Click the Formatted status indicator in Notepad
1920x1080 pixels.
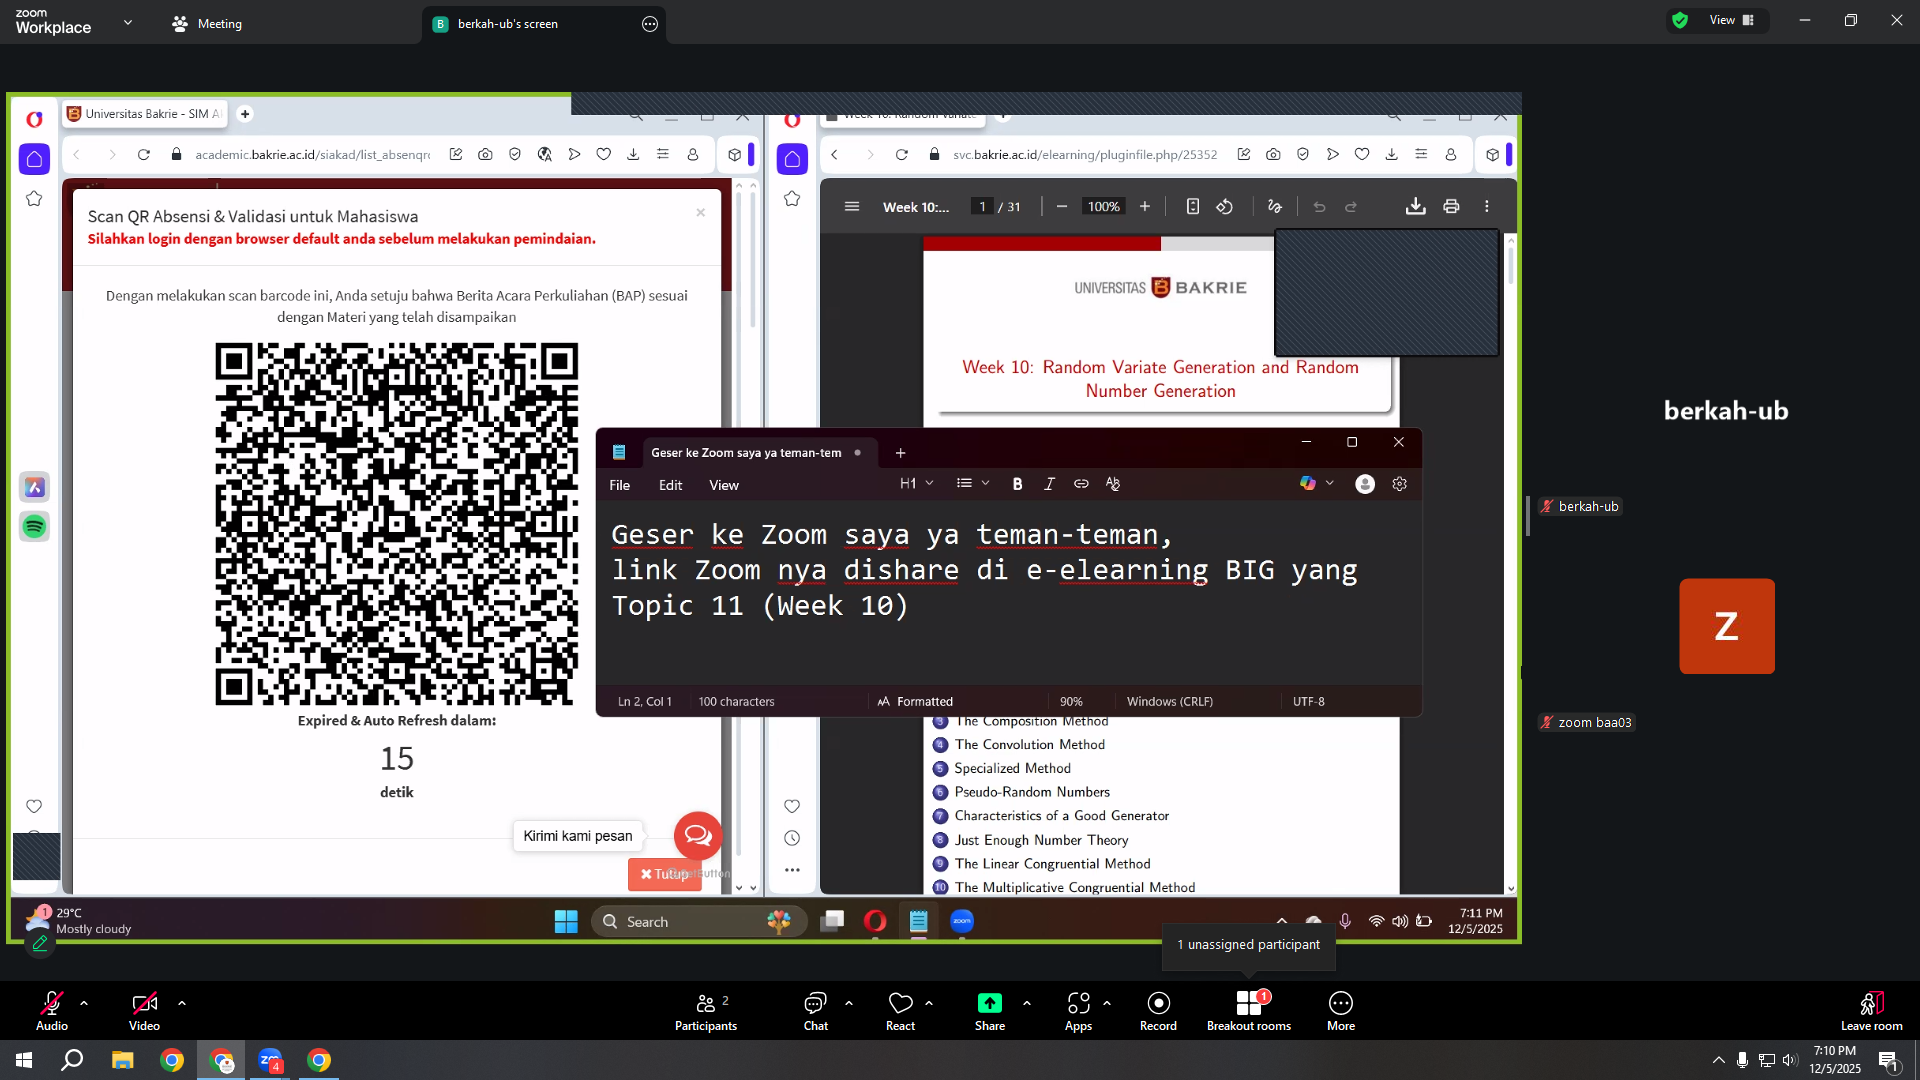915,702
